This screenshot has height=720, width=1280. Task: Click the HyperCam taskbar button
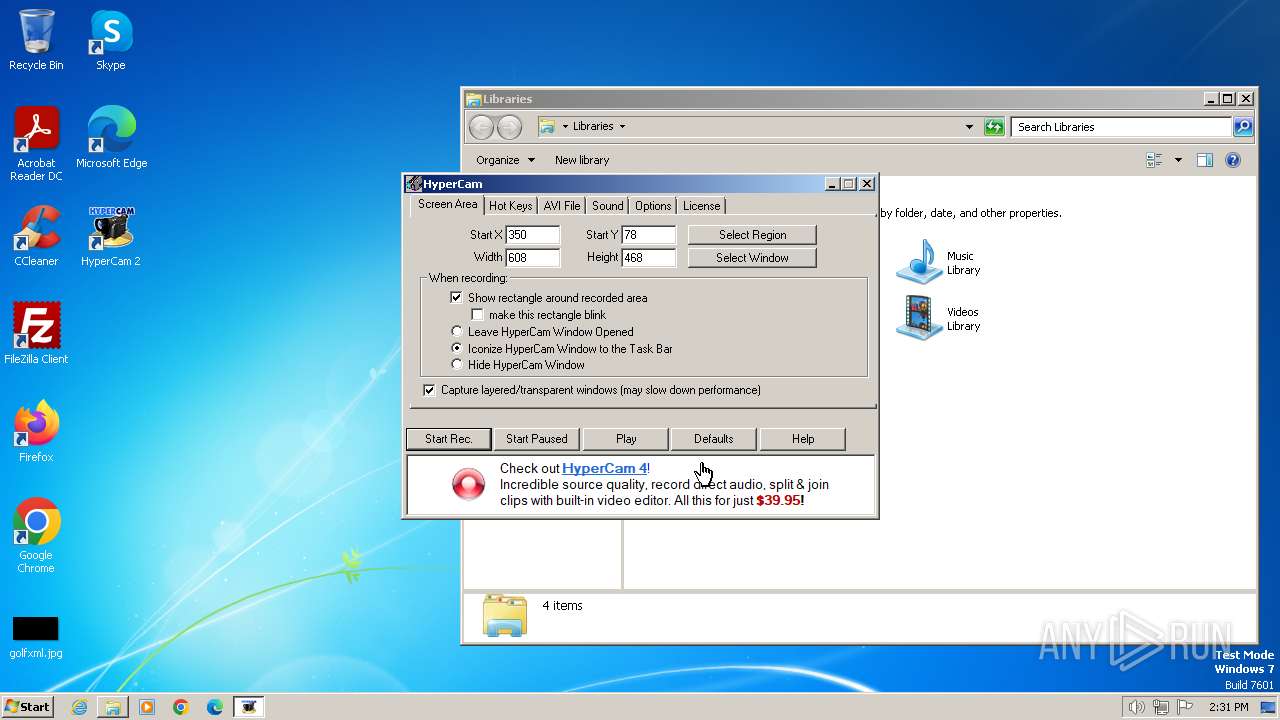click(249, 707)
